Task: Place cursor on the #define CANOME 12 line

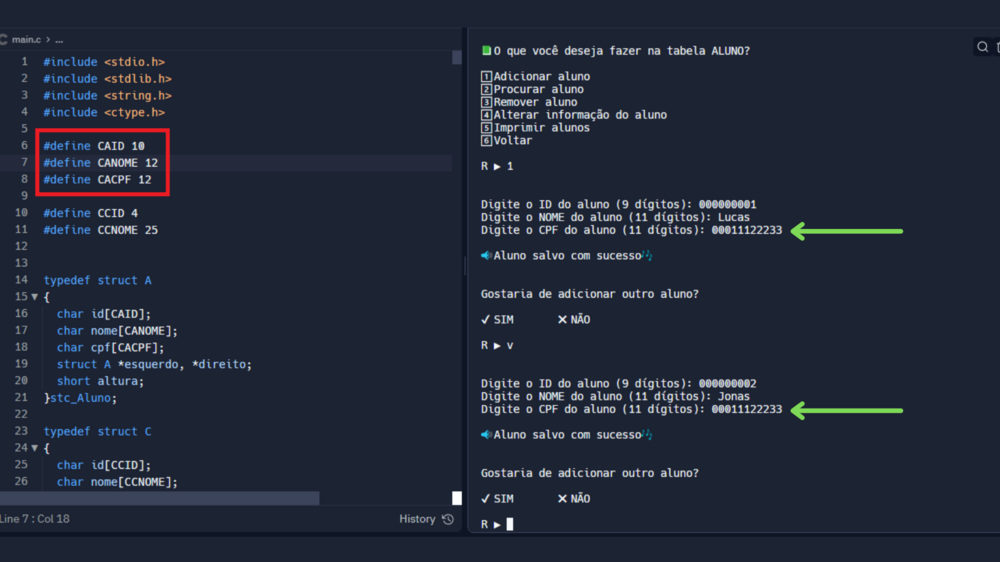Action: point(100,163)
